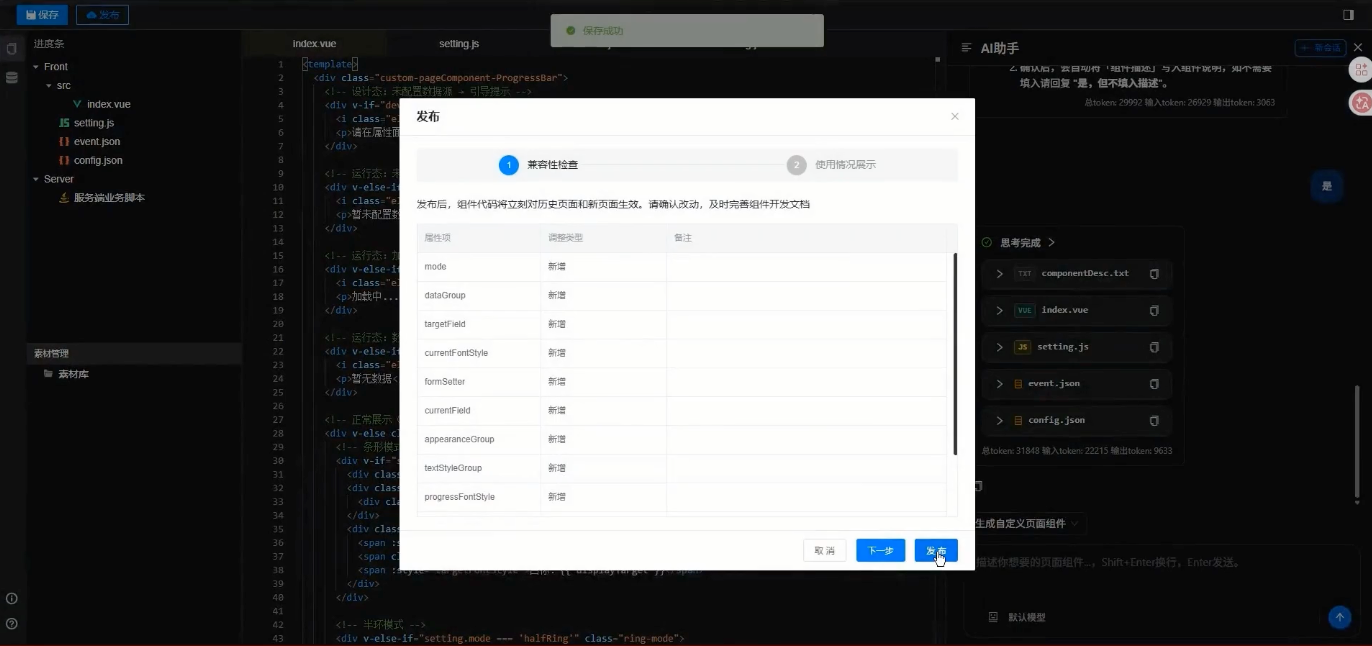Copy the index.vue result content
1372x646 pixels.
[1154, 311]
